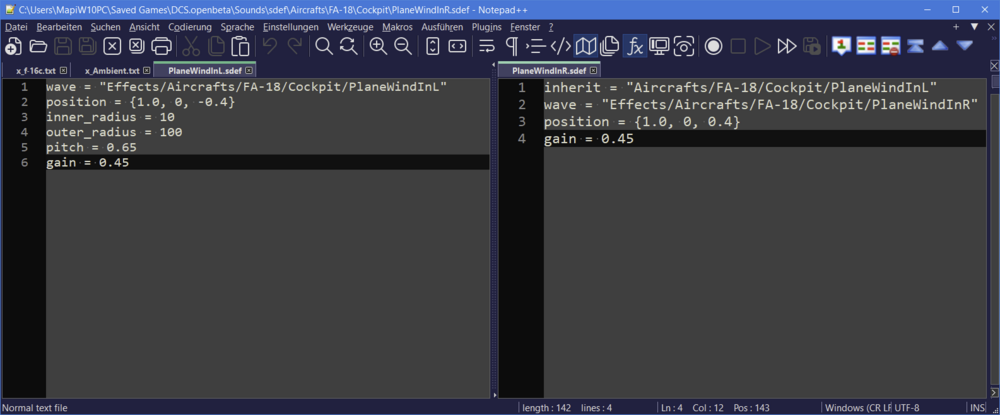Open the Codierung menu
The image size is (1000, 415).
190,27
